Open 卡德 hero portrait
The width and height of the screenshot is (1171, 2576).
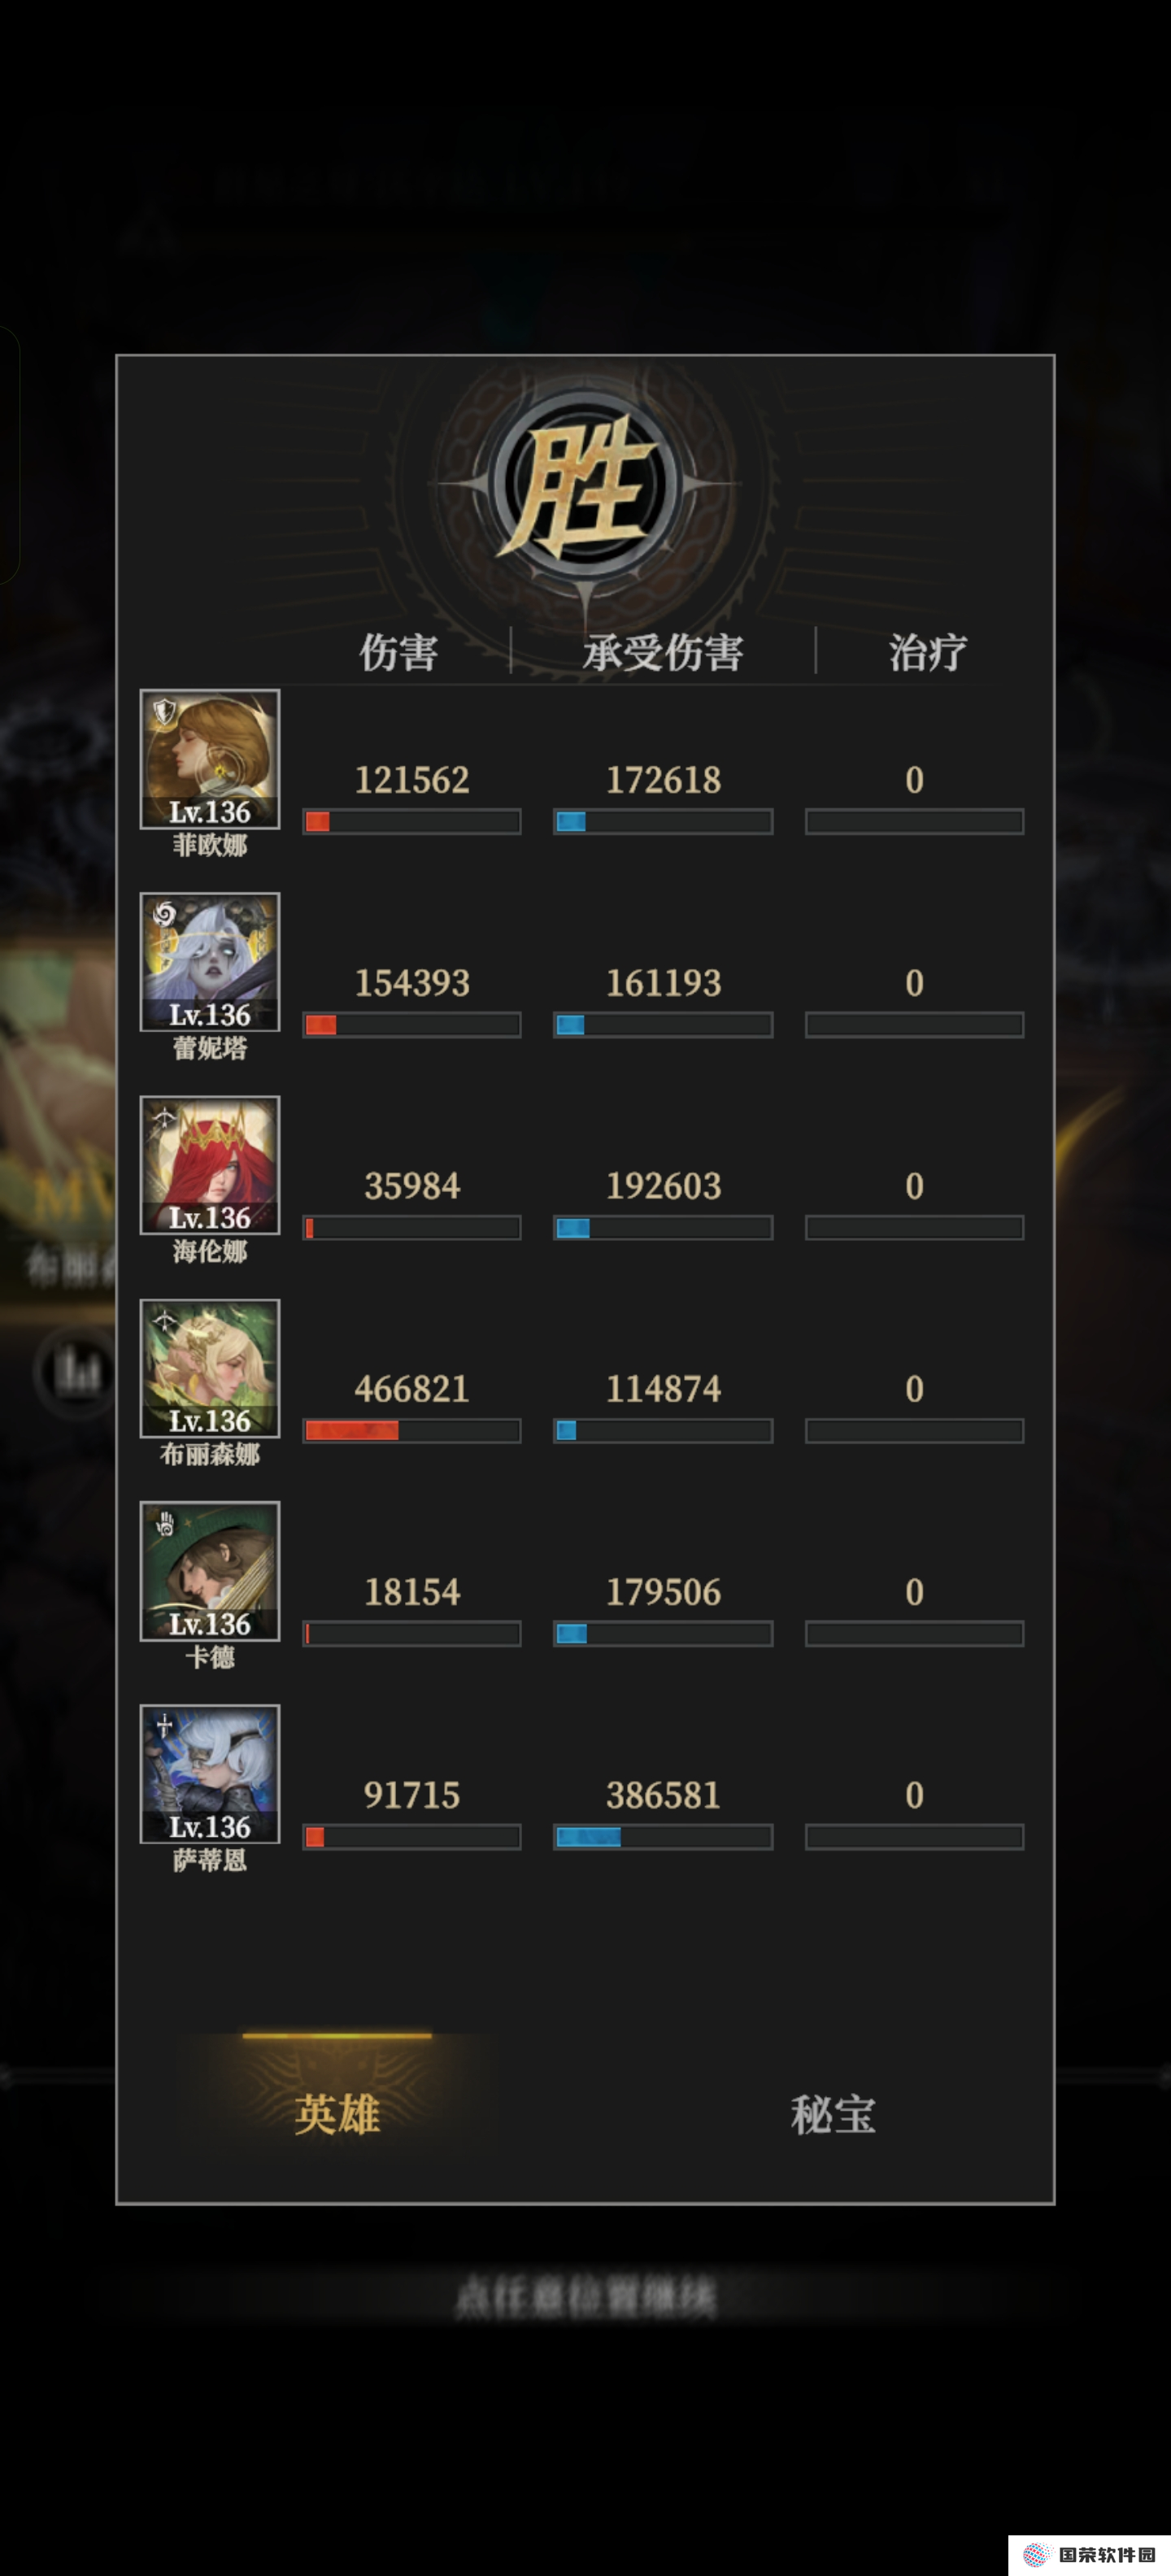pyautogui.click(x=209, y=1570)
